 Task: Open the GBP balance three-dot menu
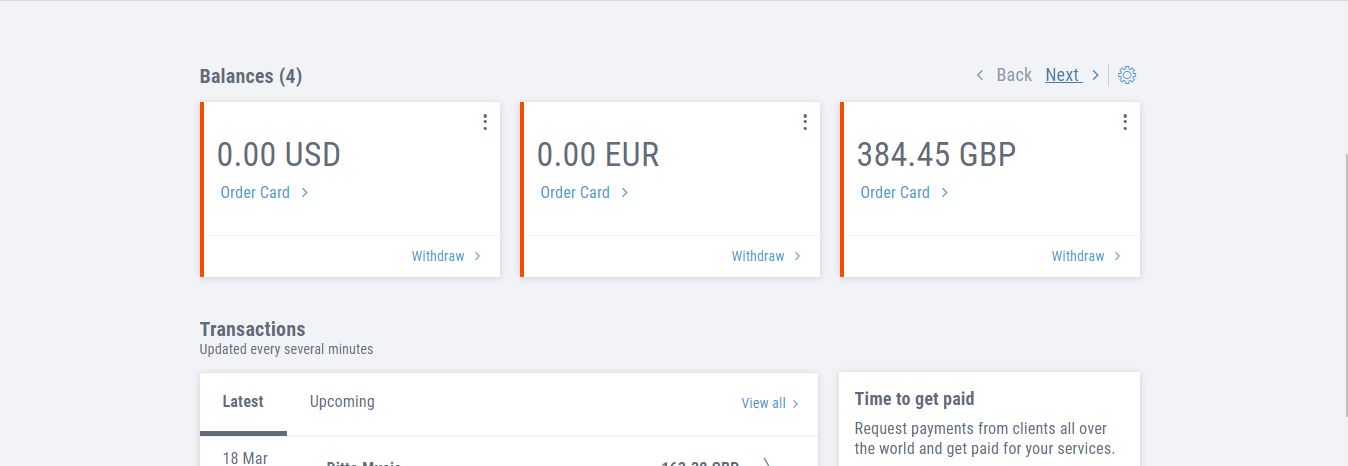pos(1125,122)
